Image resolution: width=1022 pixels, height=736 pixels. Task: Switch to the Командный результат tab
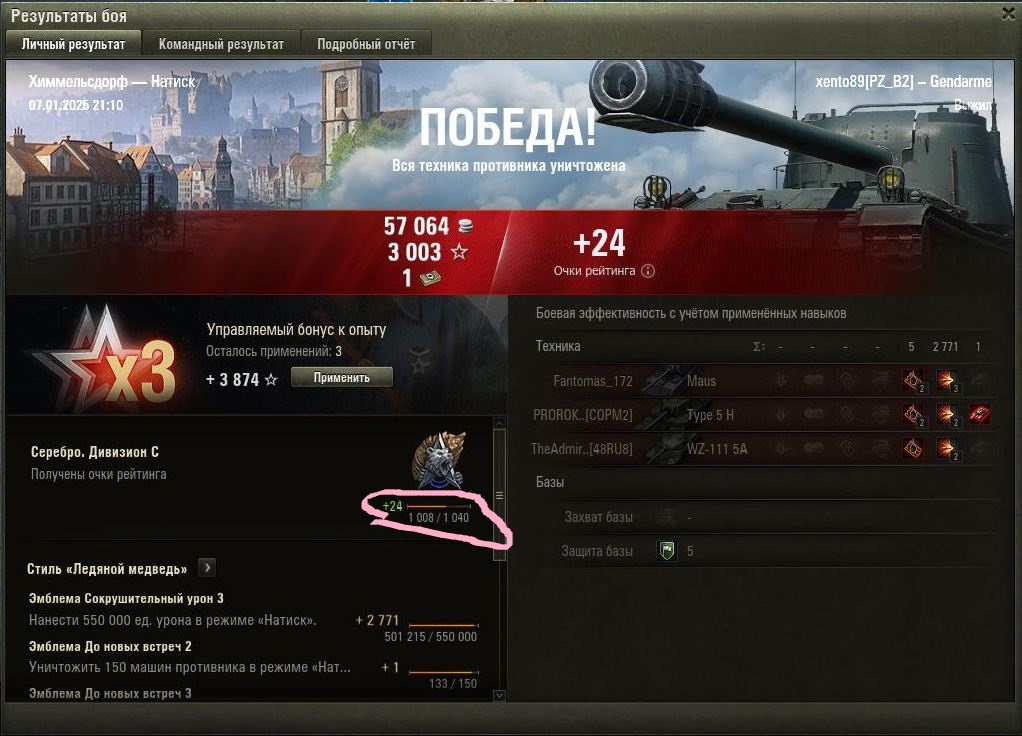click(221, 44)
